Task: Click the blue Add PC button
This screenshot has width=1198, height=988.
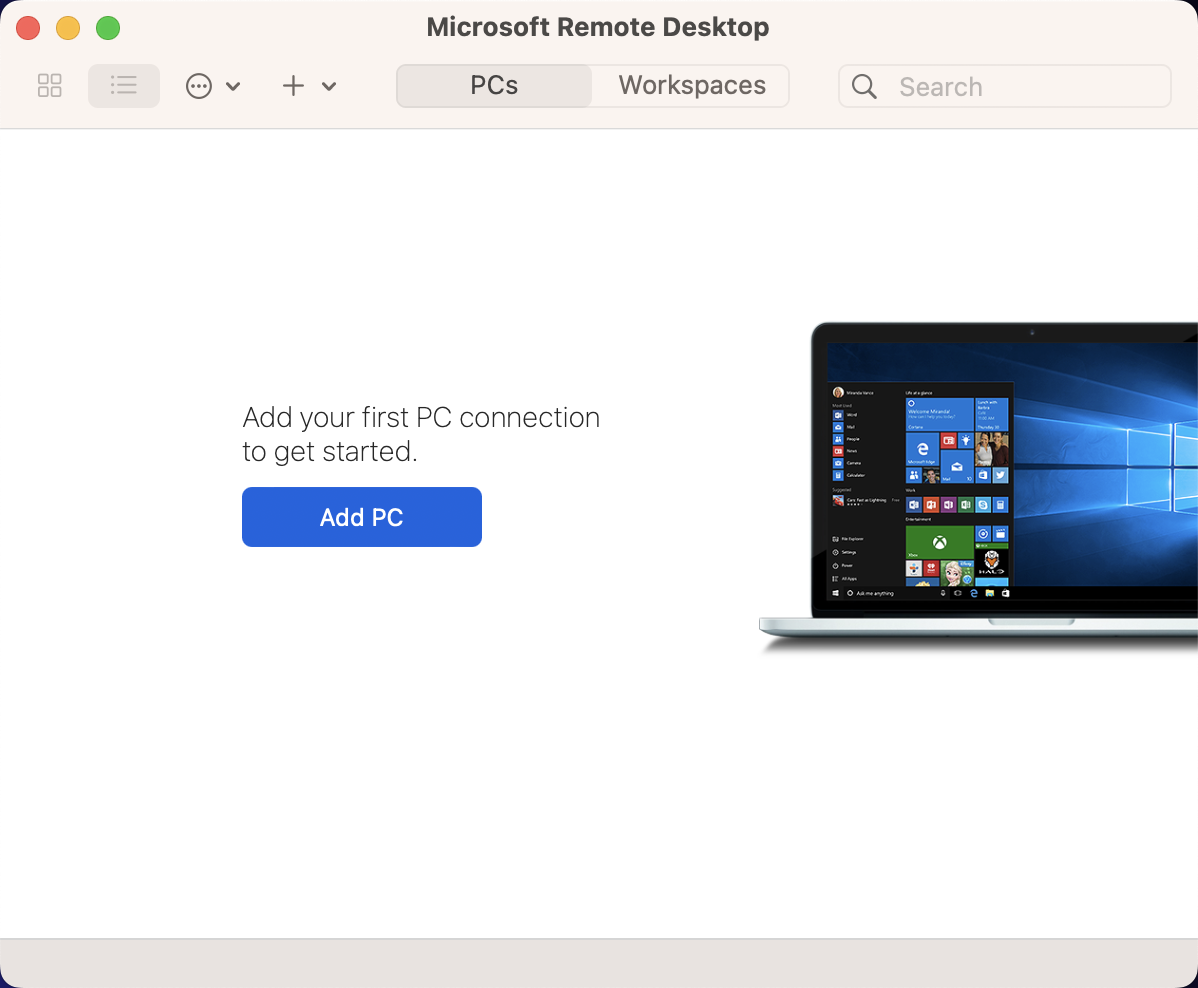Action: pos(361,517)
